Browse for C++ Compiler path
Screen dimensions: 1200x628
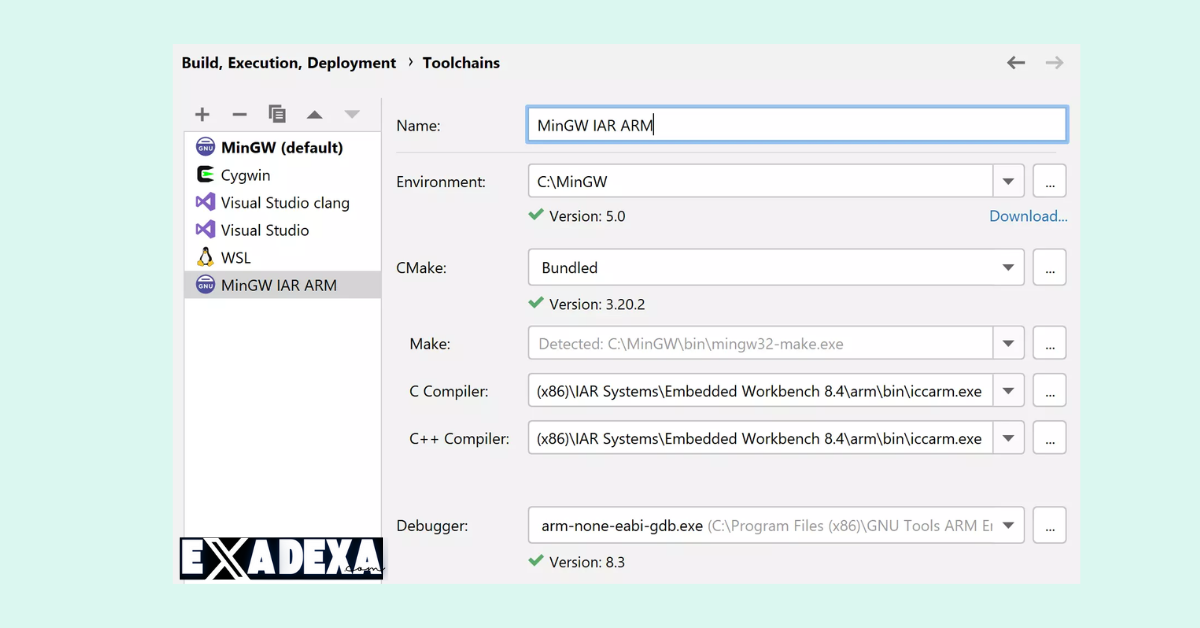coord(1049,438)
